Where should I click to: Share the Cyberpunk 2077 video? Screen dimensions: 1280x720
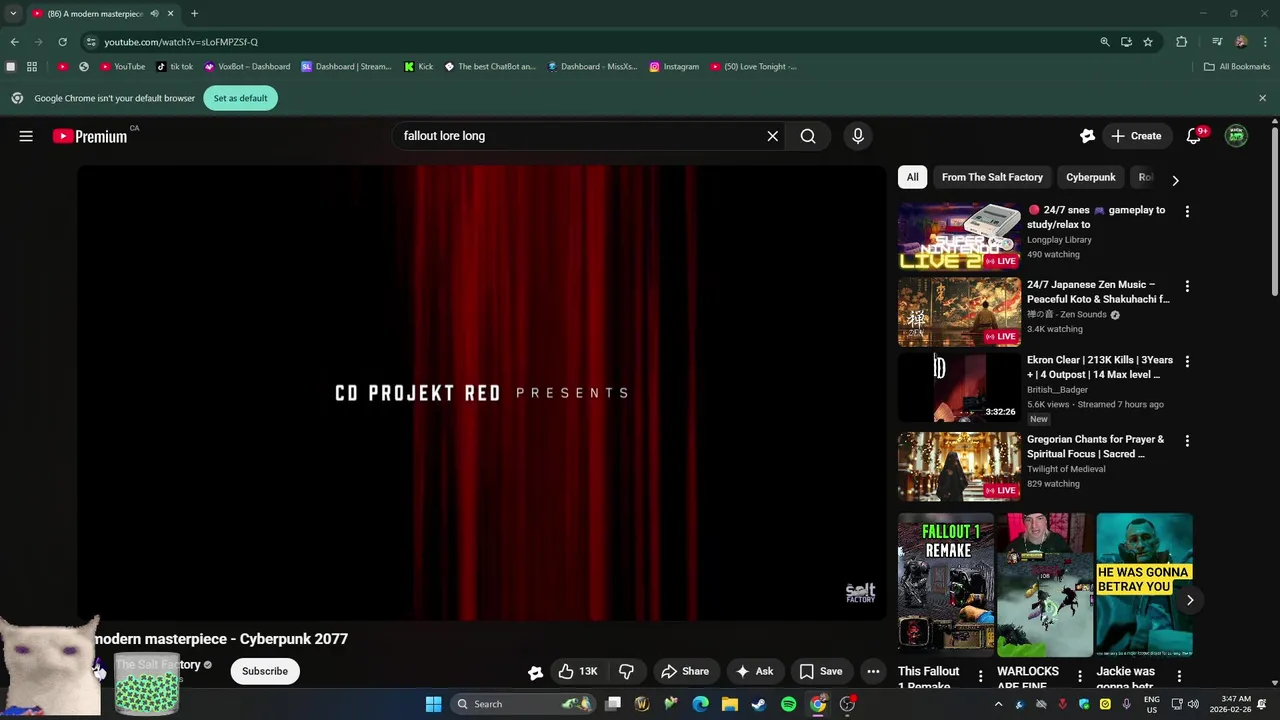point(685,671)
